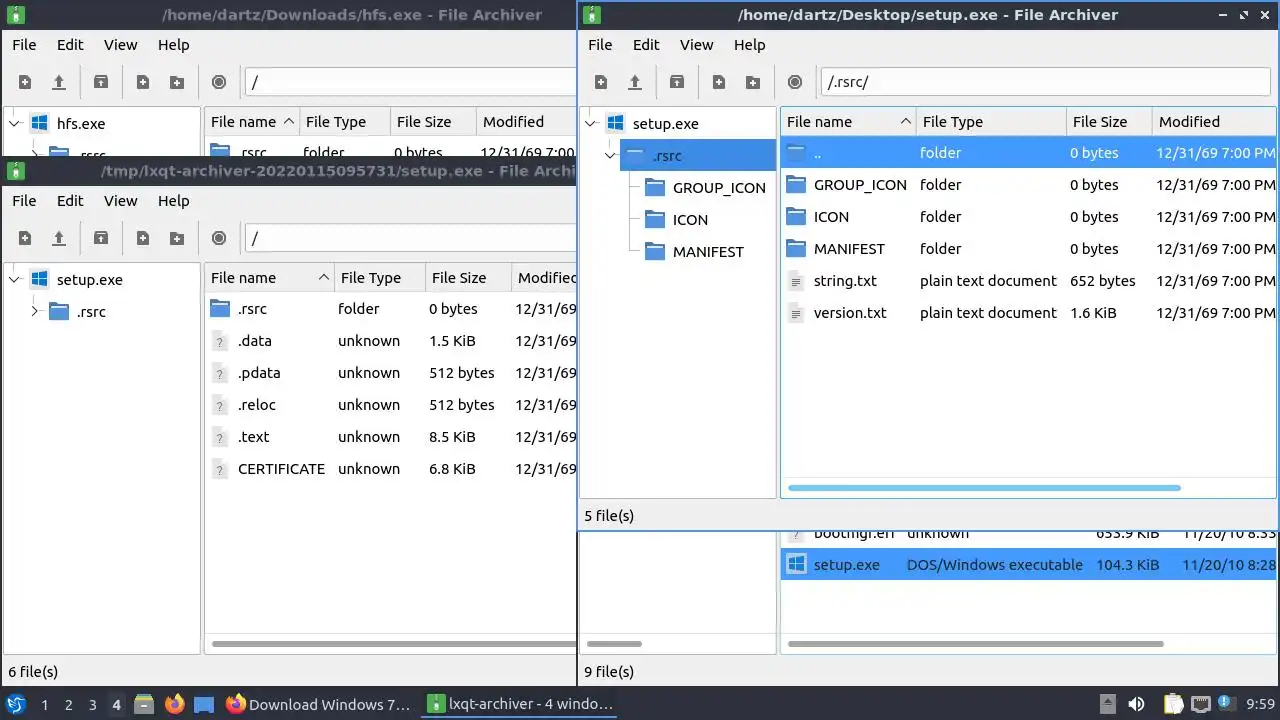
Task: Click horizontal scrollbar below the setup.exe DOS/Windows row
Action: pos(975,644)
